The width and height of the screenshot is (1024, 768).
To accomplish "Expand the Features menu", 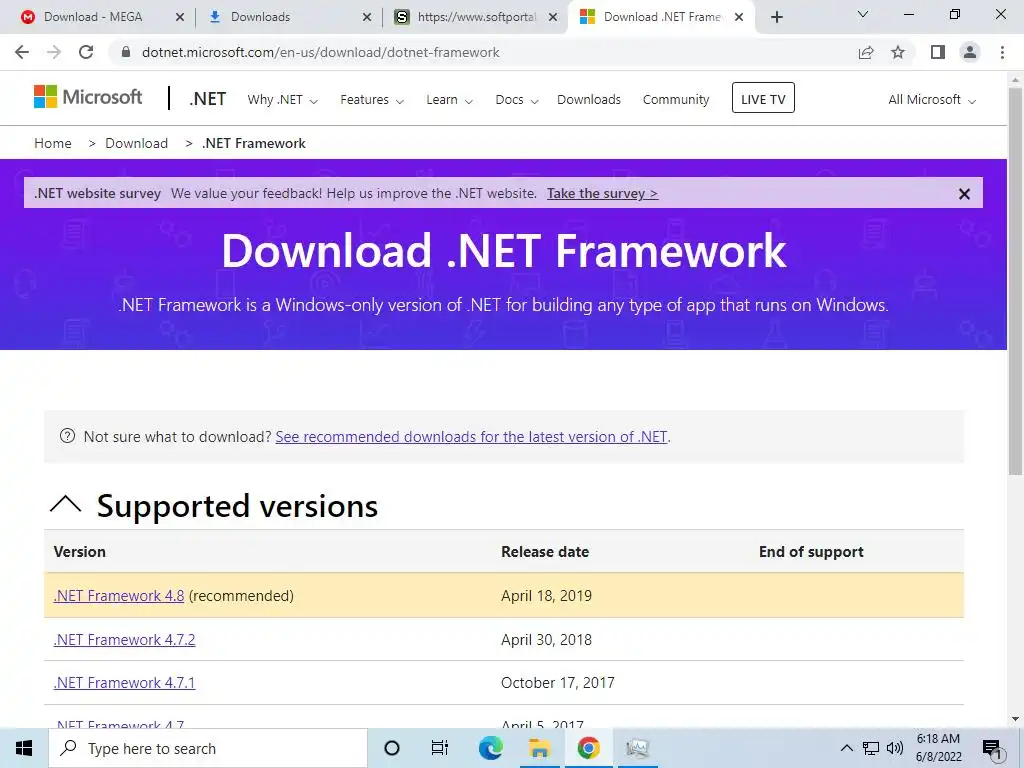I will [x=372, y=100].
